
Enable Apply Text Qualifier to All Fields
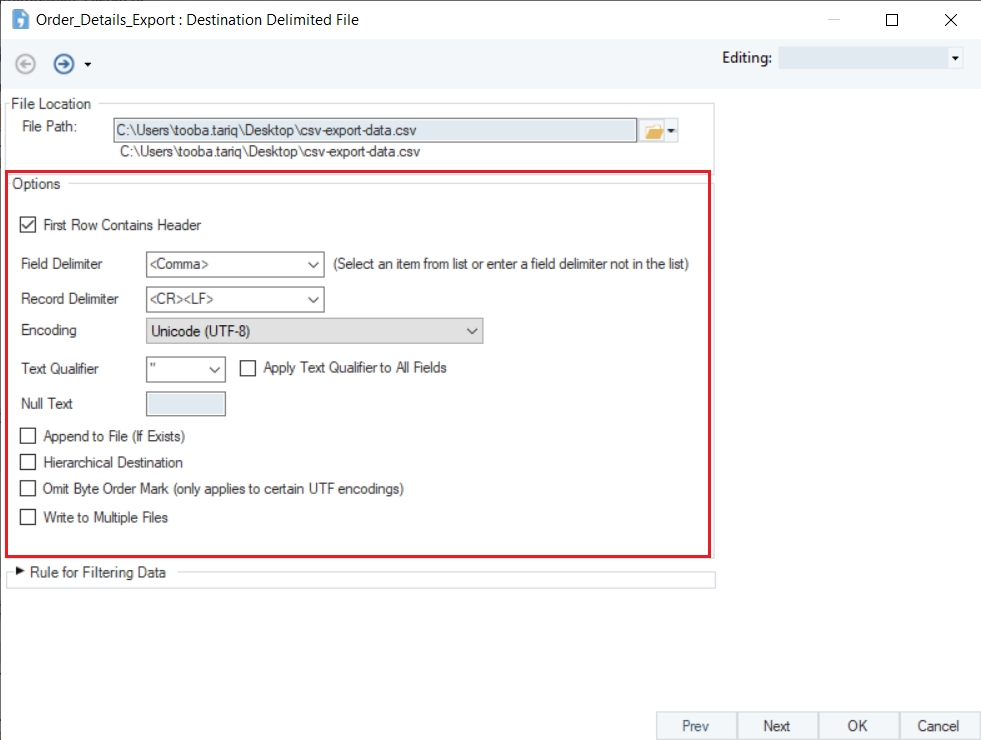[248, 368]
